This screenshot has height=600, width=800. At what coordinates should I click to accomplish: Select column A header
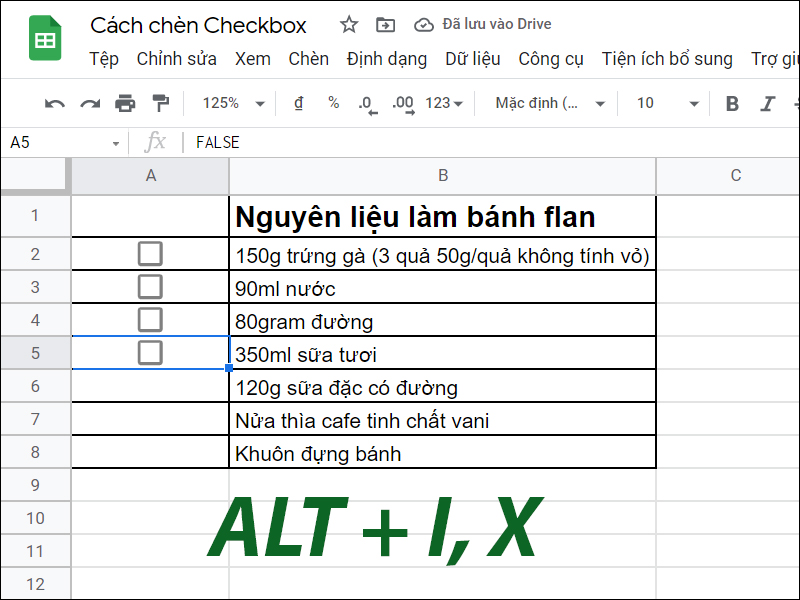coord(151,176)
